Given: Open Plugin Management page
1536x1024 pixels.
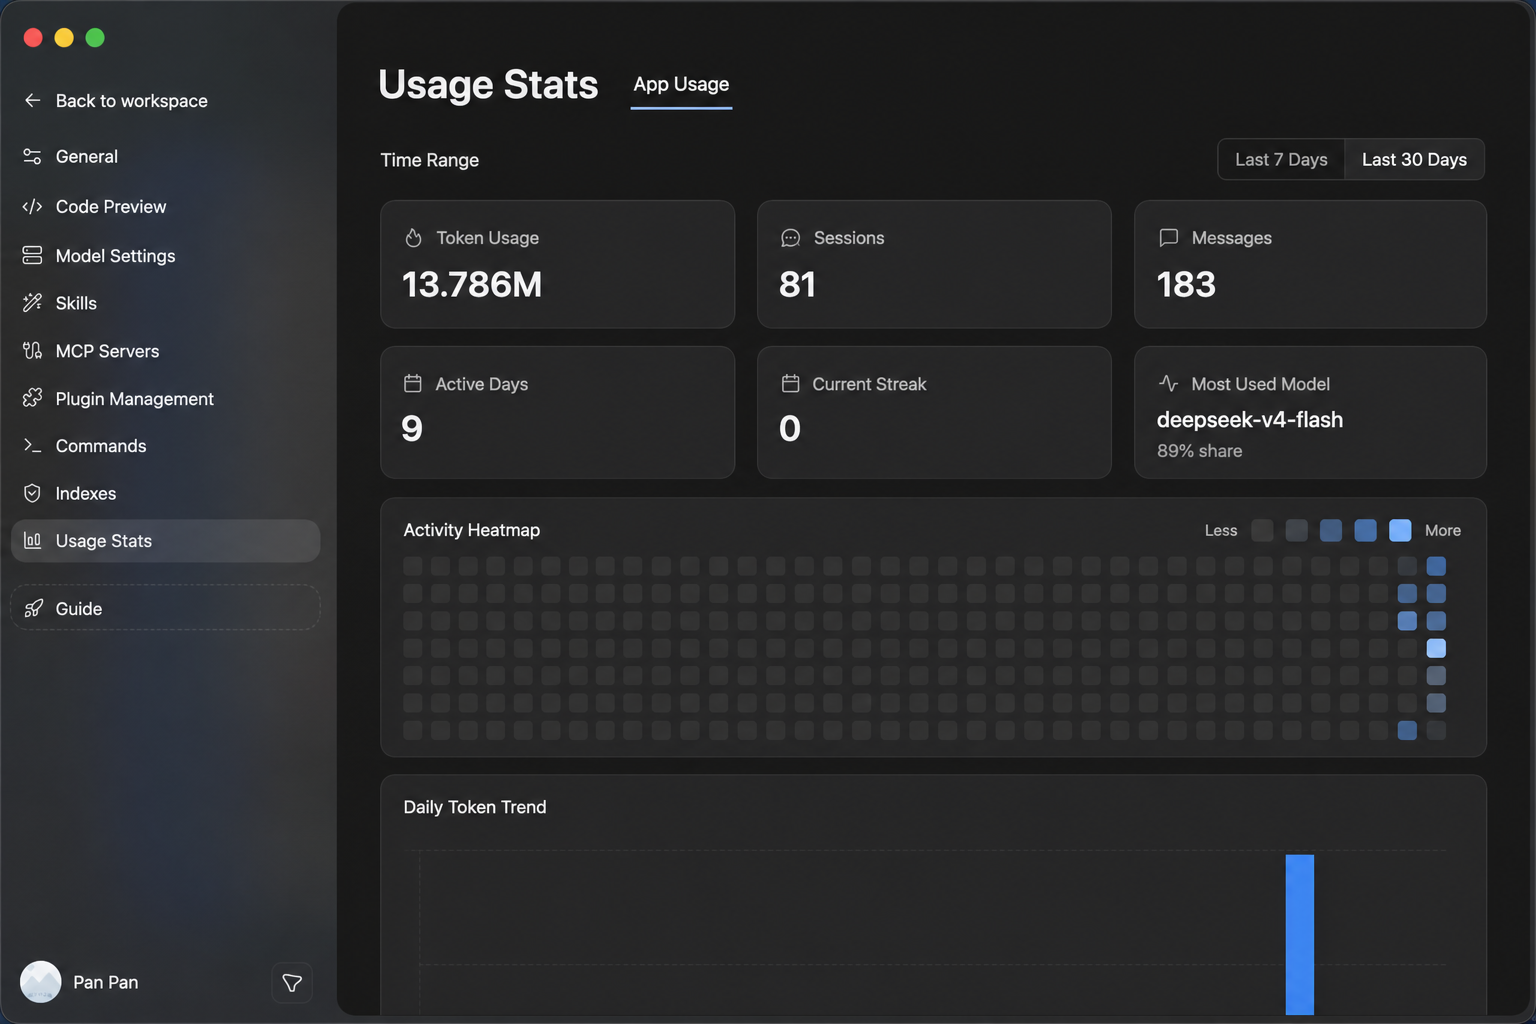Looking at the screenshot, I should [166, 398].
